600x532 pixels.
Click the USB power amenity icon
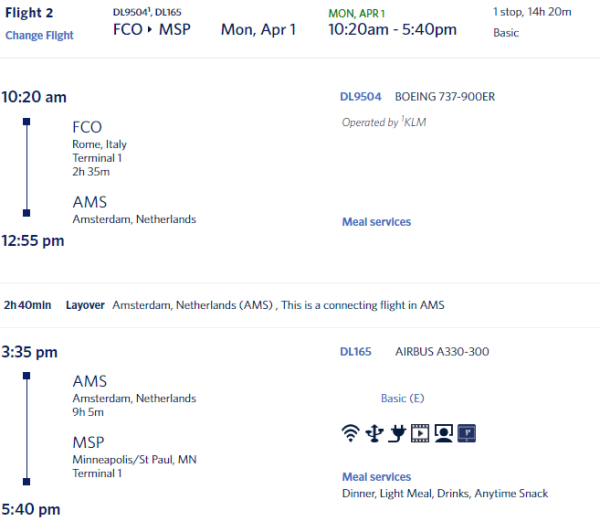coord(374,433)
